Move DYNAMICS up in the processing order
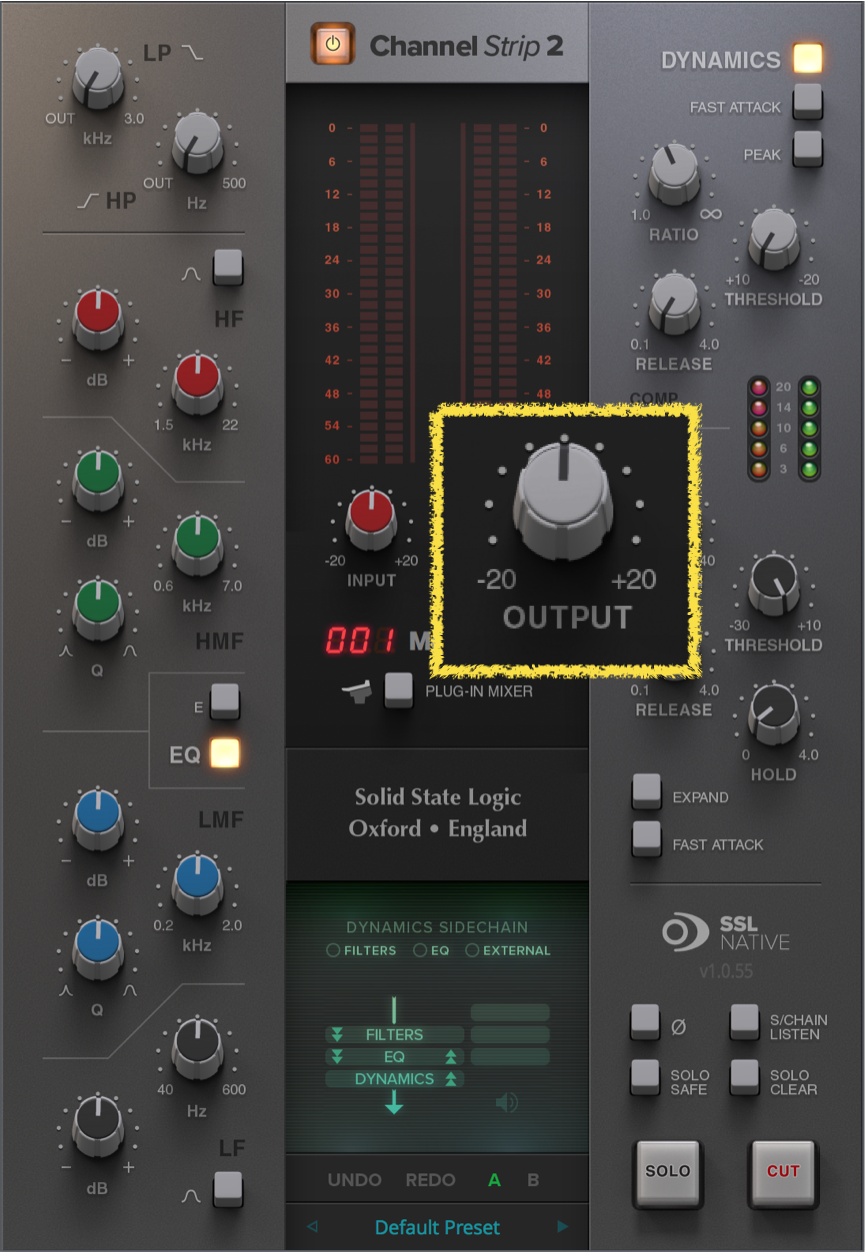Image resolution: width=868 pixels, height=1252 pixels. [451, 1079]
